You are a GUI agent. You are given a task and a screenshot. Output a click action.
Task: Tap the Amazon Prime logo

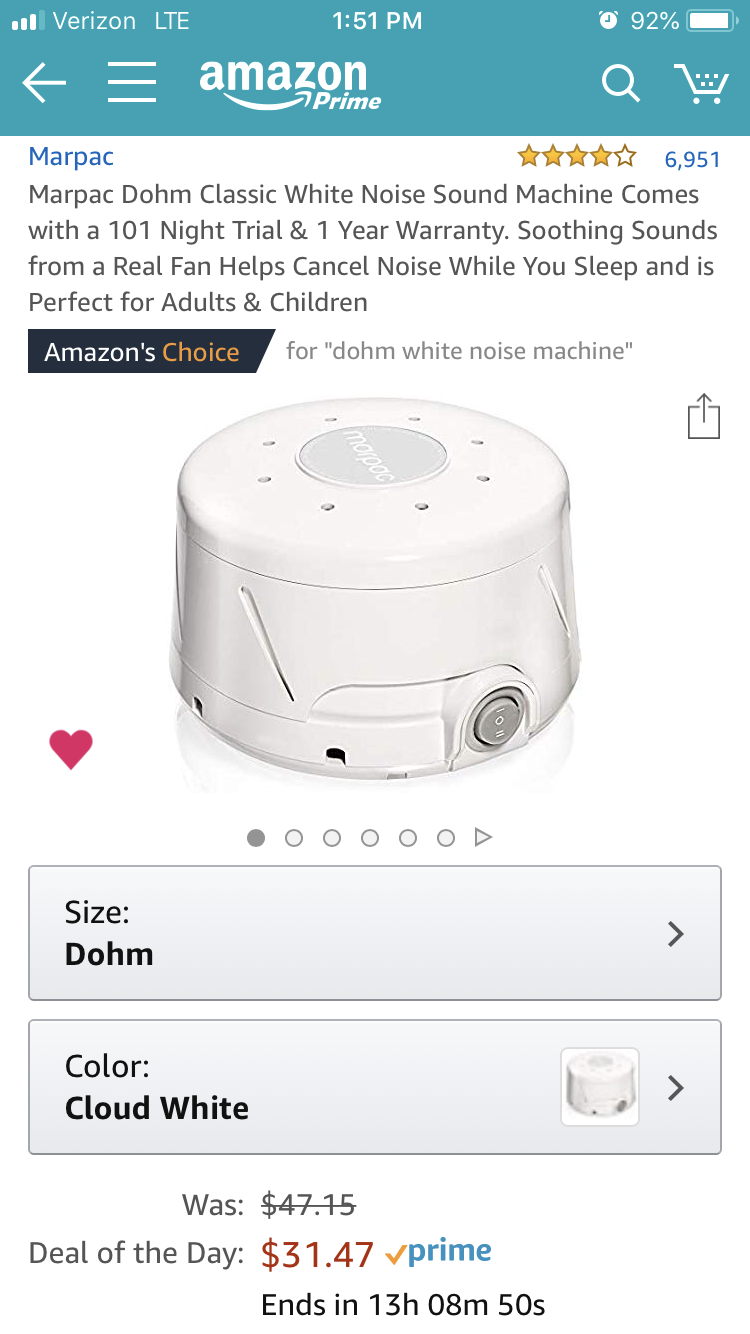(x=290, y=84)
